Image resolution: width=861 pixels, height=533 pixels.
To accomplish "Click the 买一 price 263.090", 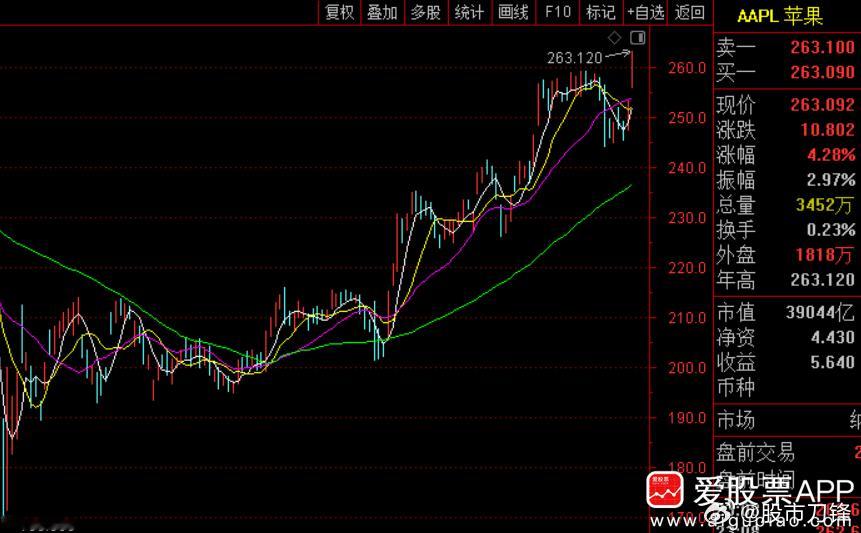I will (823, 72).
